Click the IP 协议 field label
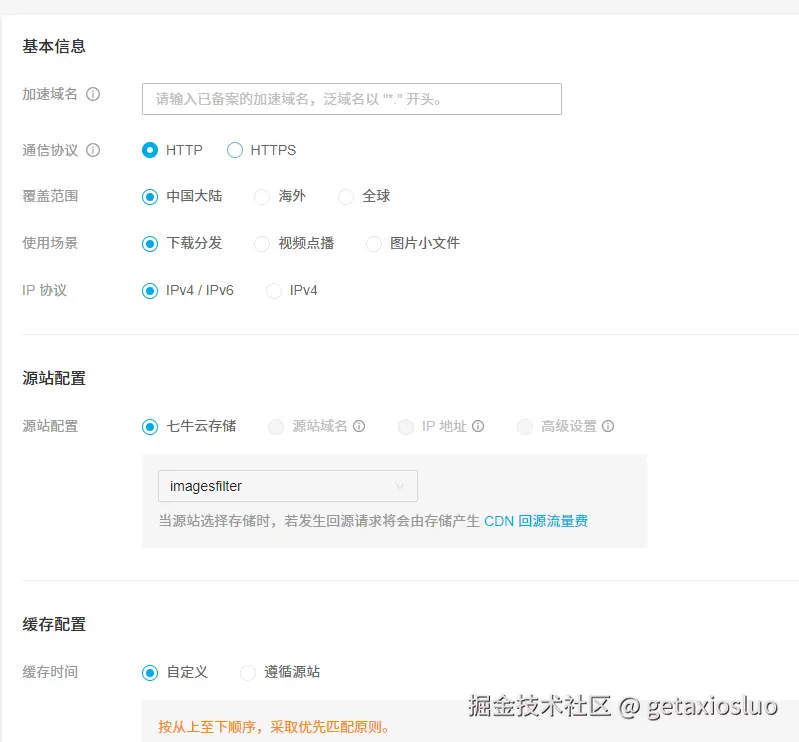The width and height of the screenshot is (799, 742). 44,290
